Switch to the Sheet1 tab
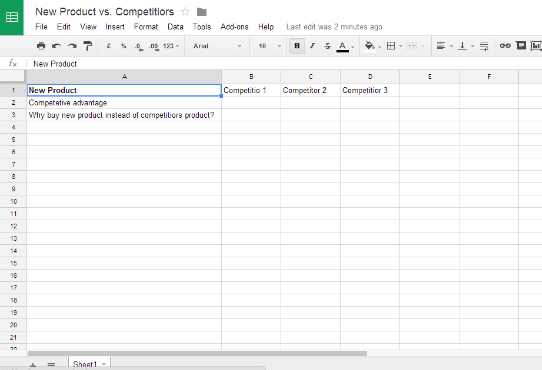The width and height of the screenshot is (542, 370). tap(85, 364)
